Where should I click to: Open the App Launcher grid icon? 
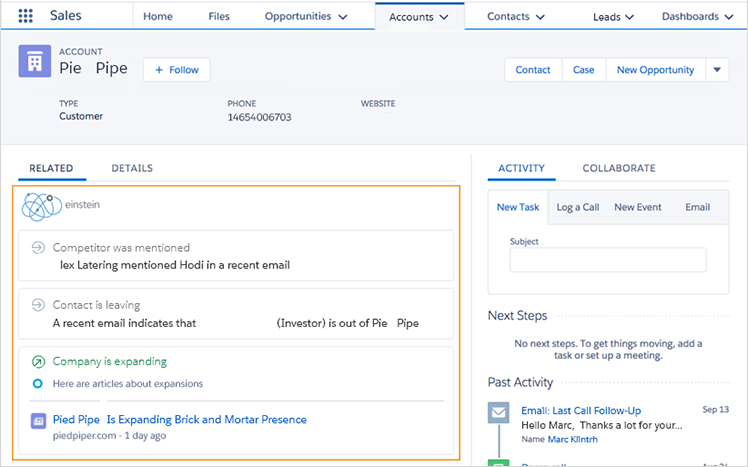coord(26,17)
